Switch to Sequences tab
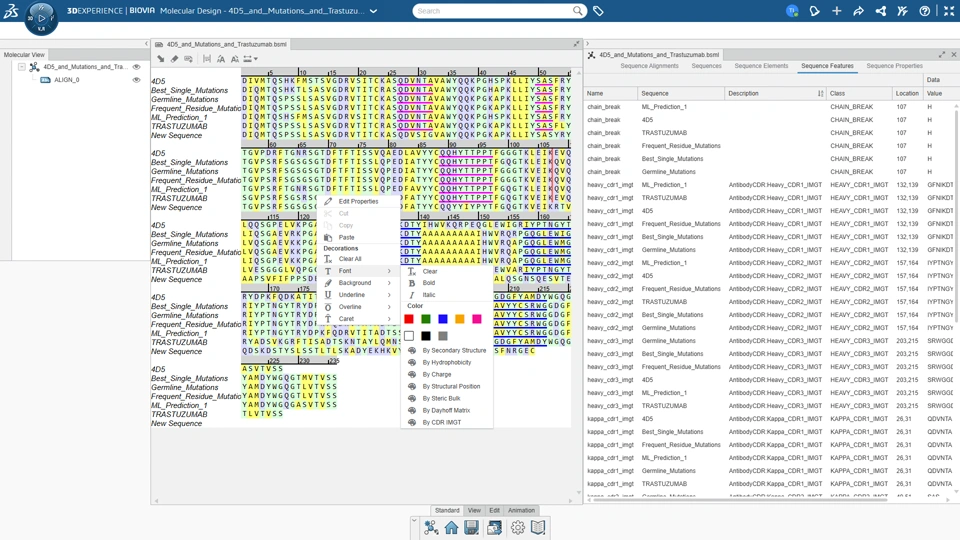960x540 pixels. click(706, 66)
